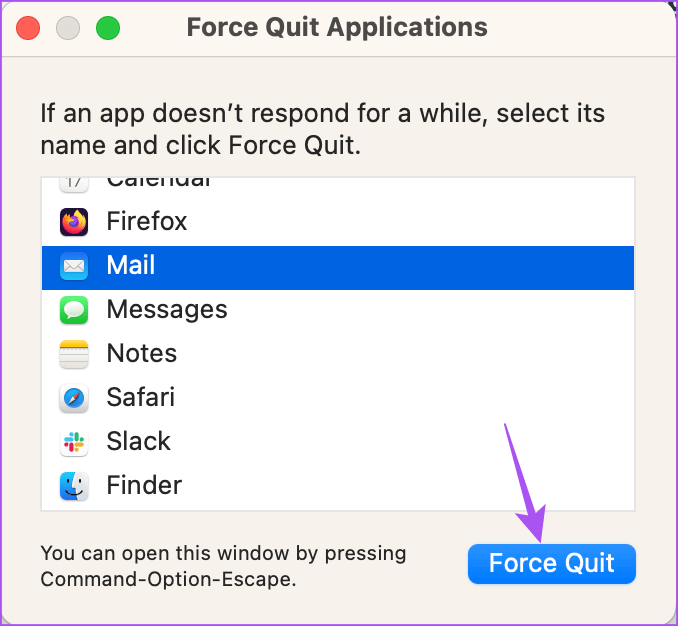Choose Slack by its text label
The image size is (678, 626).
pos(139,442)
